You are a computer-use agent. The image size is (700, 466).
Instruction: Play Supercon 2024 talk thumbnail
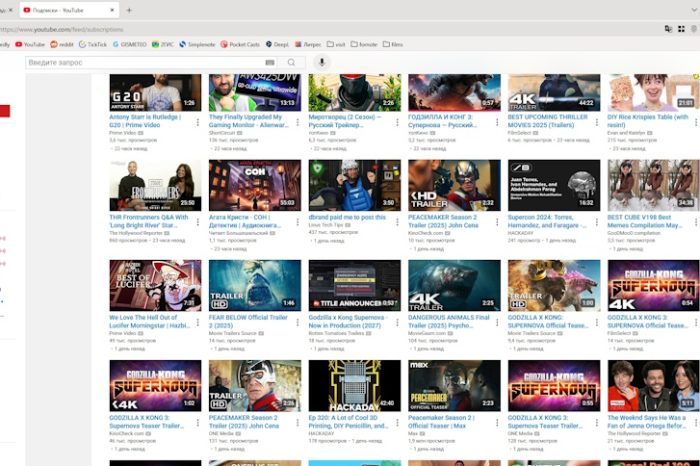coord(554,185)
